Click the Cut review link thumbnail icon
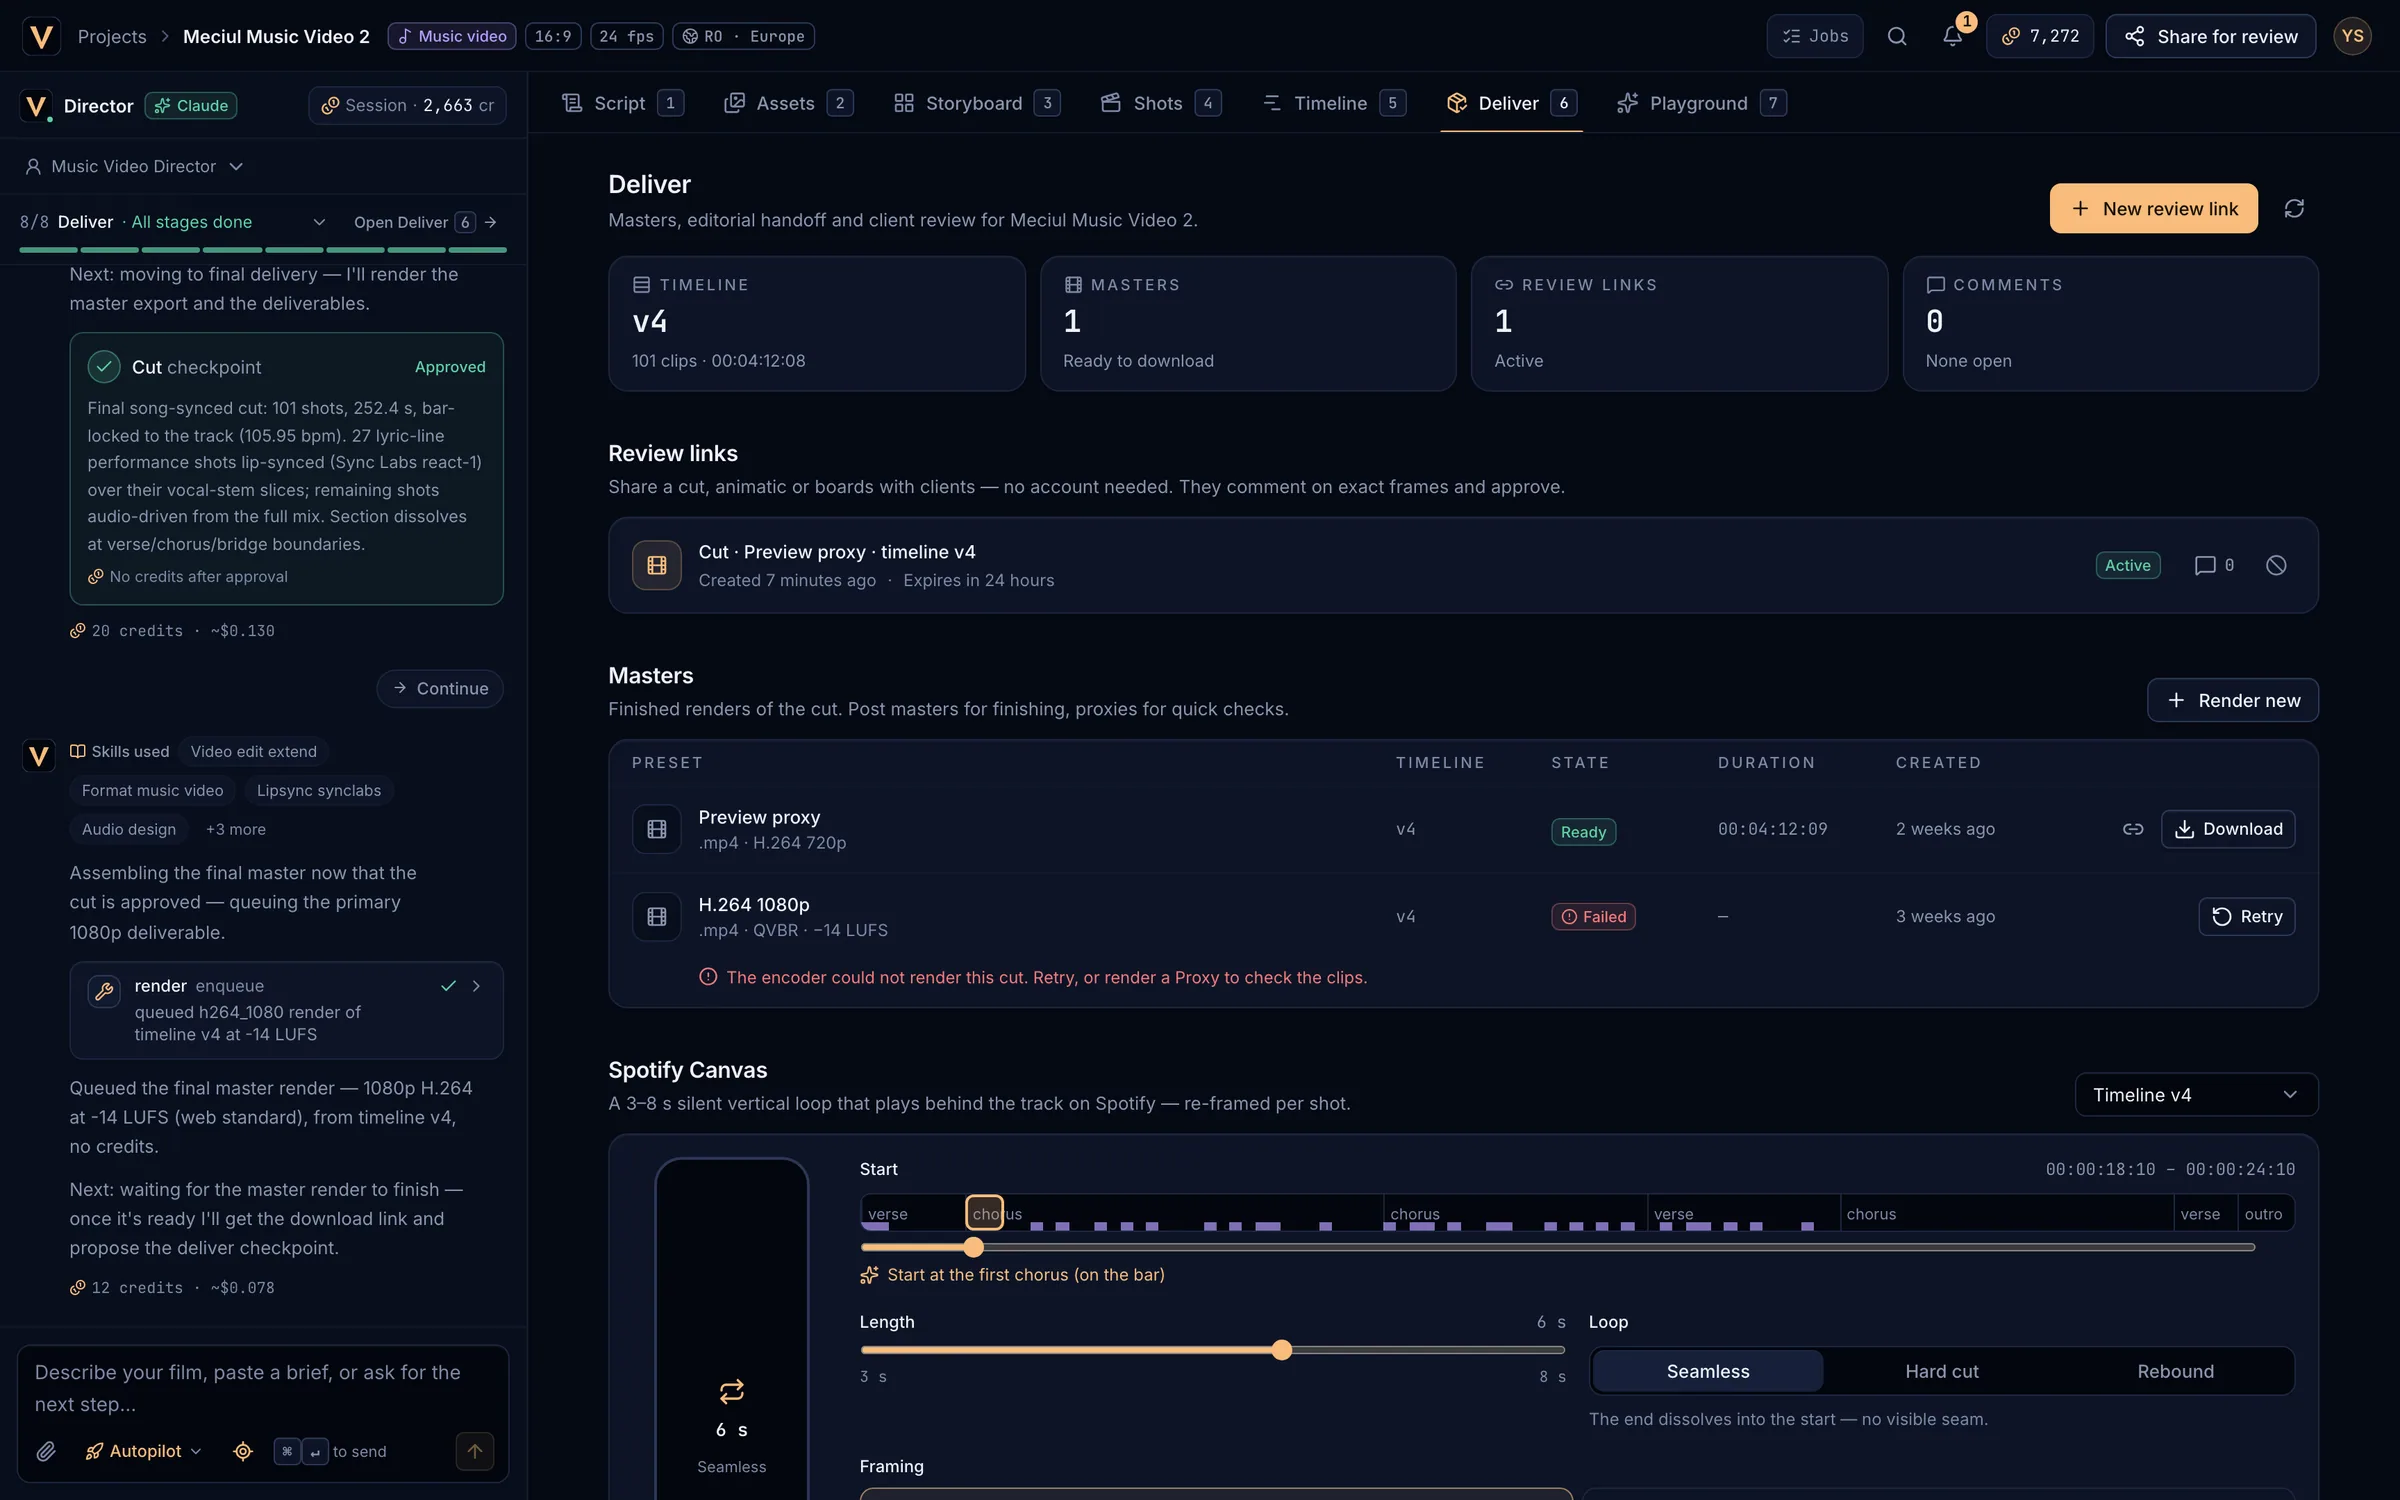Image resolution: width=2400 pixels, height=1500 pixels. 656,565
